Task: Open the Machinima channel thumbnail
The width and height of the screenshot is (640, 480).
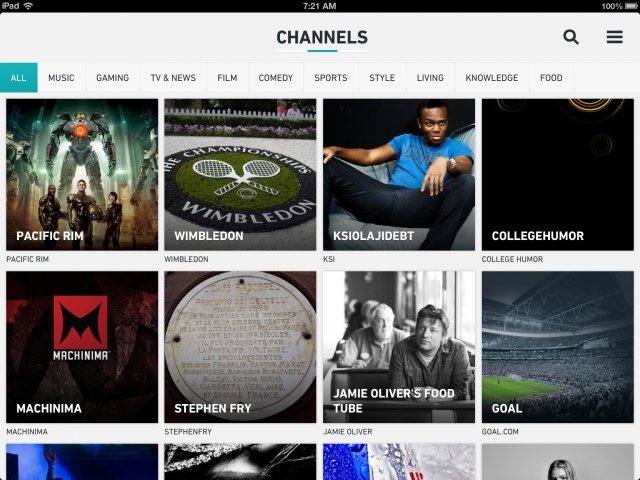Action: pos(82,347)
